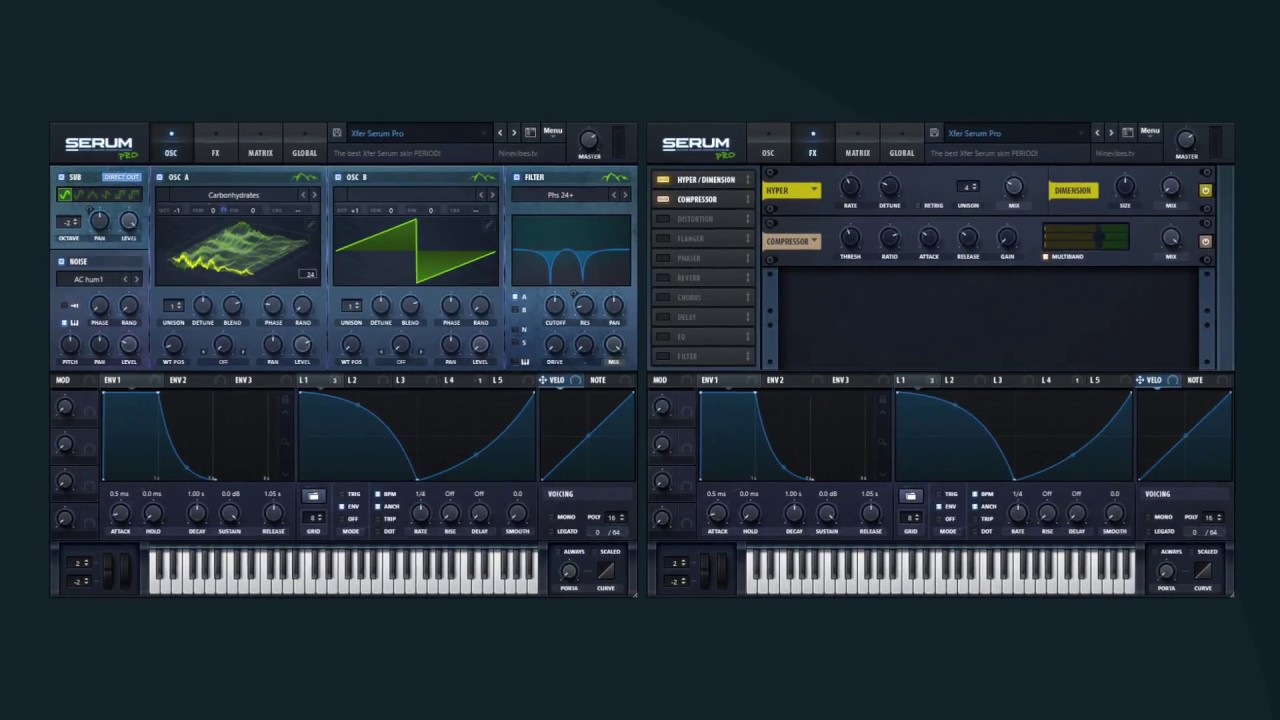Open preset browser icon in right Serum window
Image resolution: width=1280 pixels, height=720 pixels.
click(x=1128, y=132)
